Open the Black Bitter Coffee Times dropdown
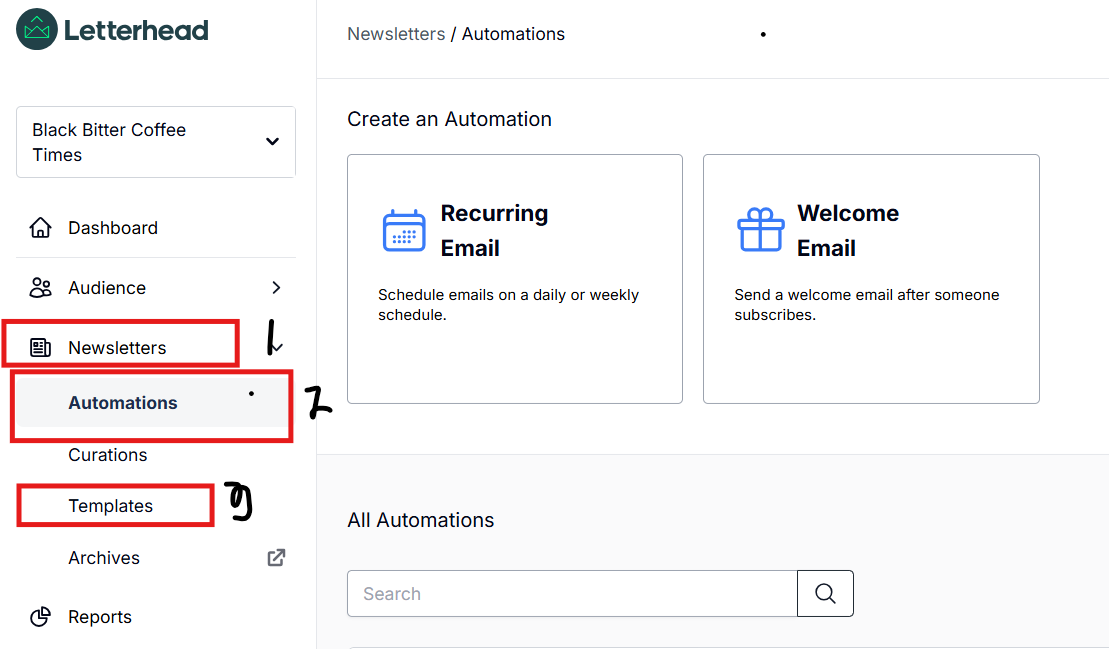This screenshot has height=649, width=1109. point(156,142)
